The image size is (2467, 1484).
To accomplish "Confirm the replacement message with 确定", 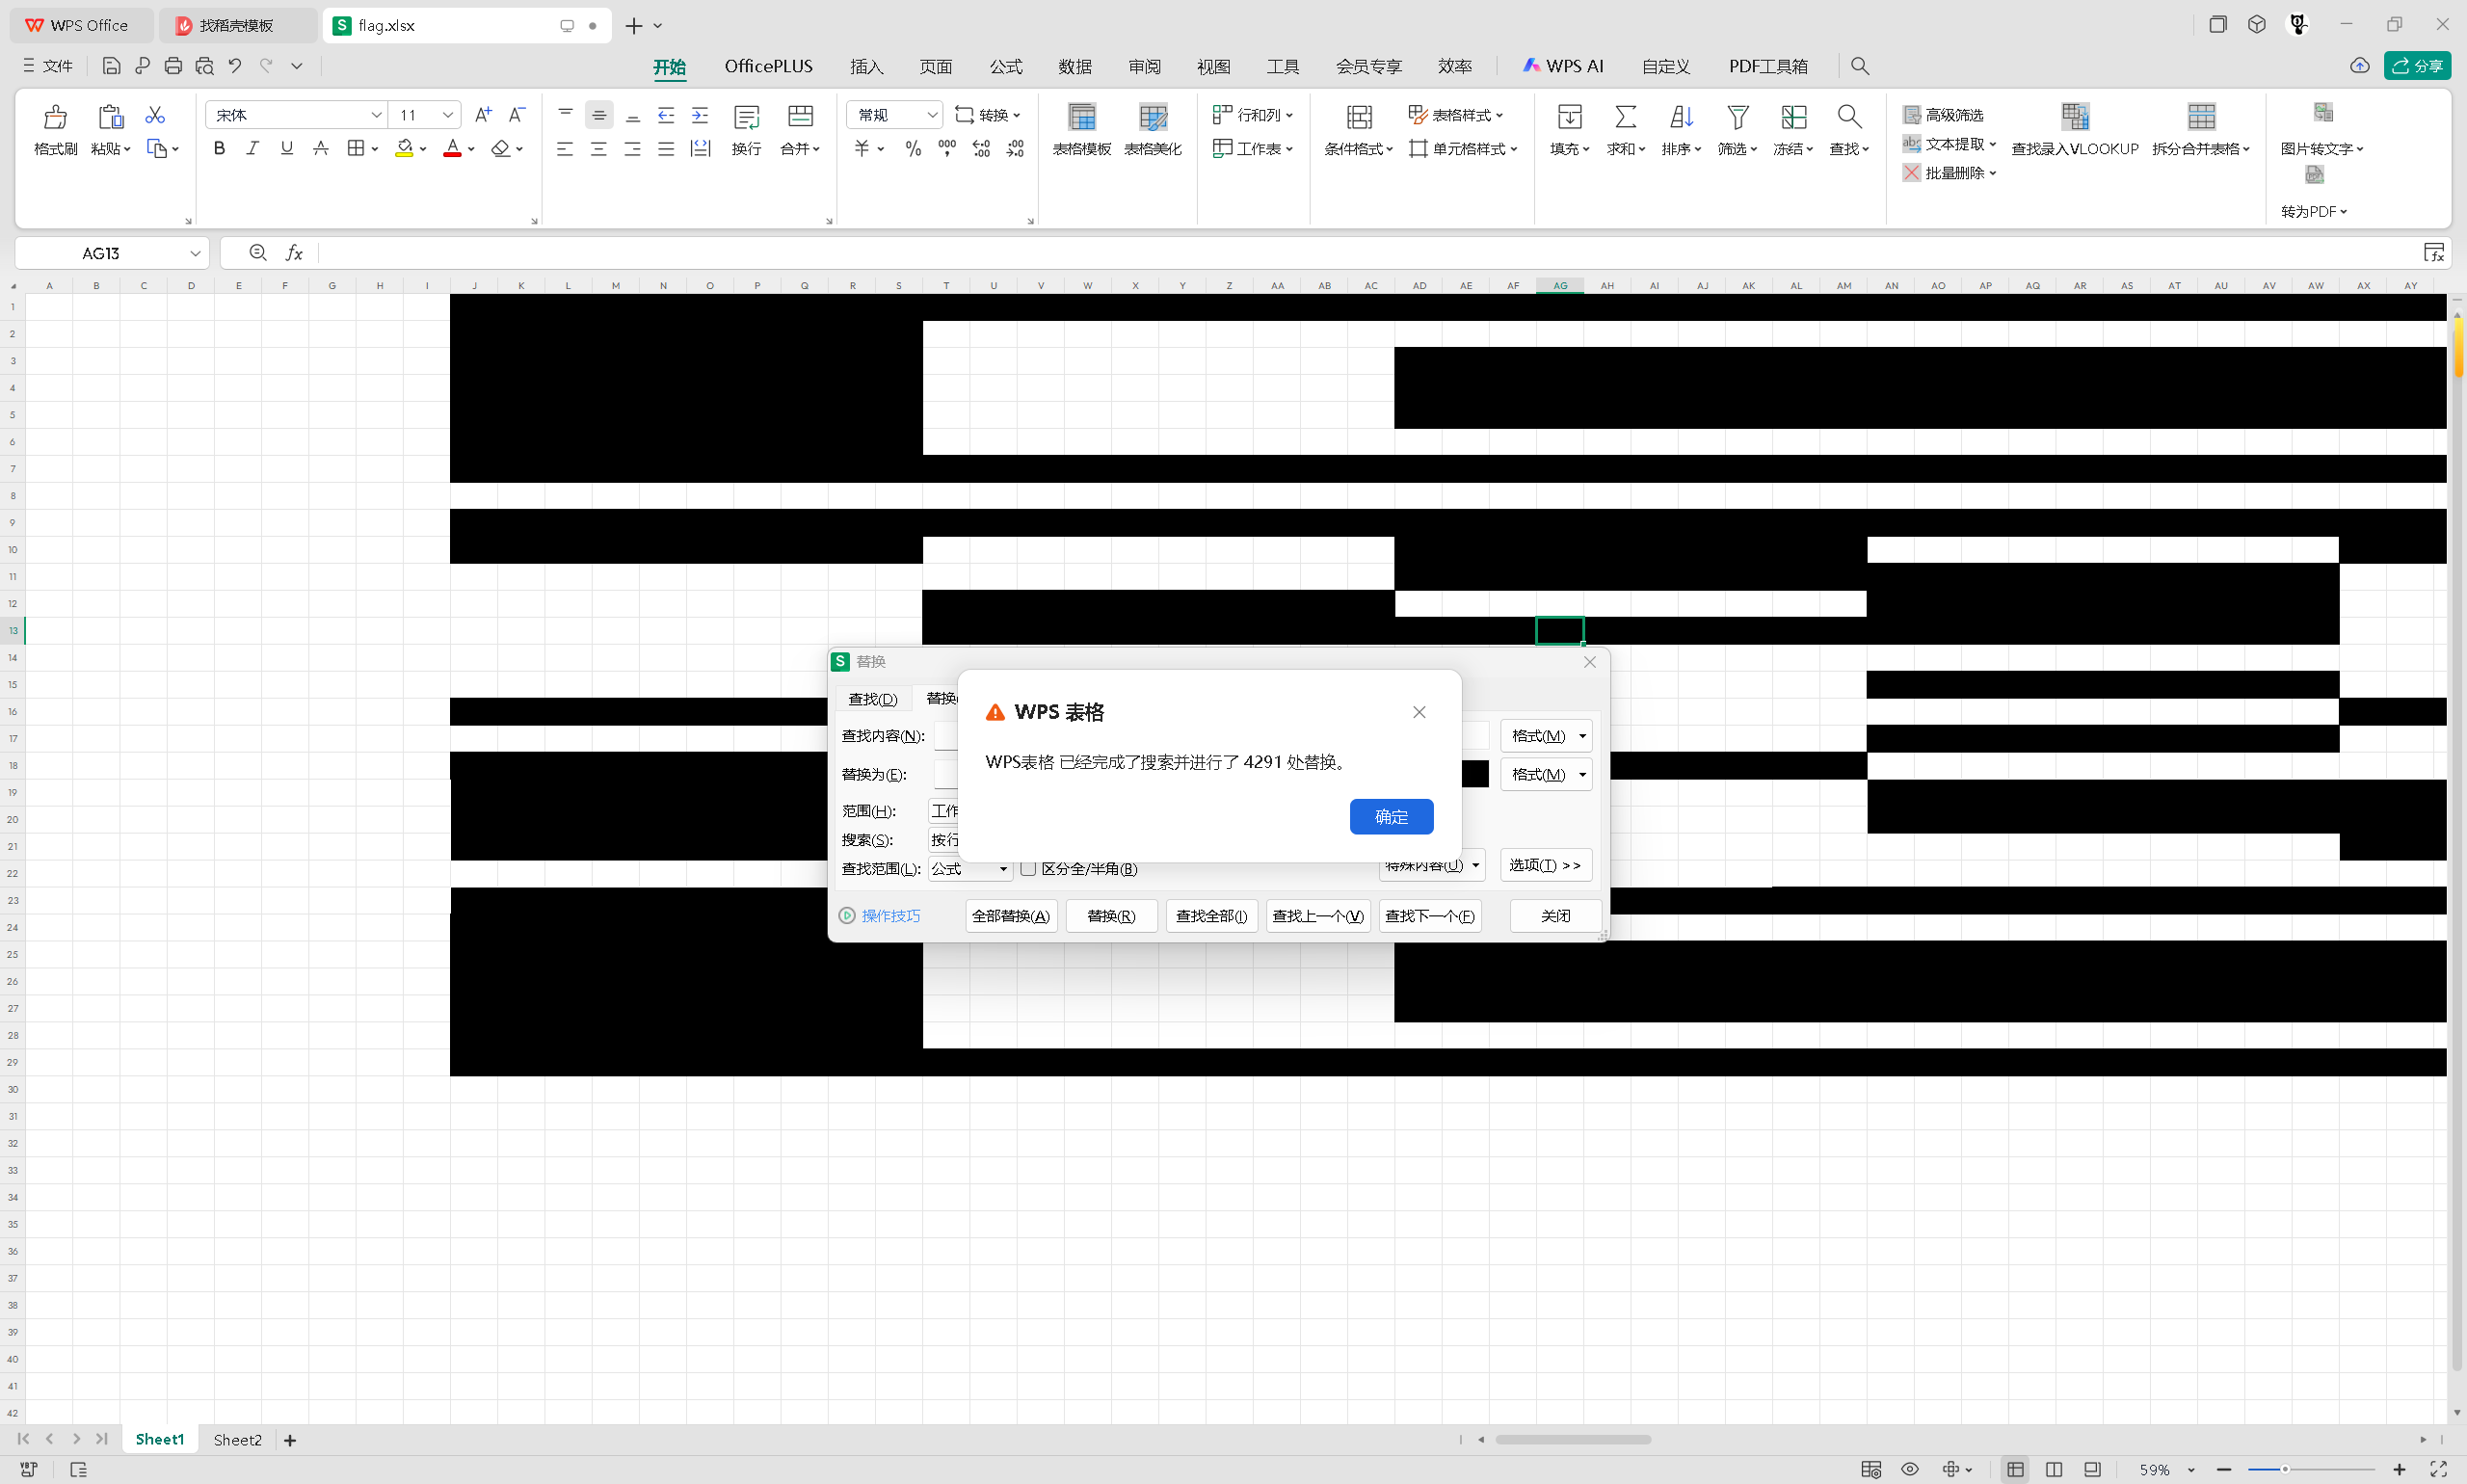I will [1390, 816].
